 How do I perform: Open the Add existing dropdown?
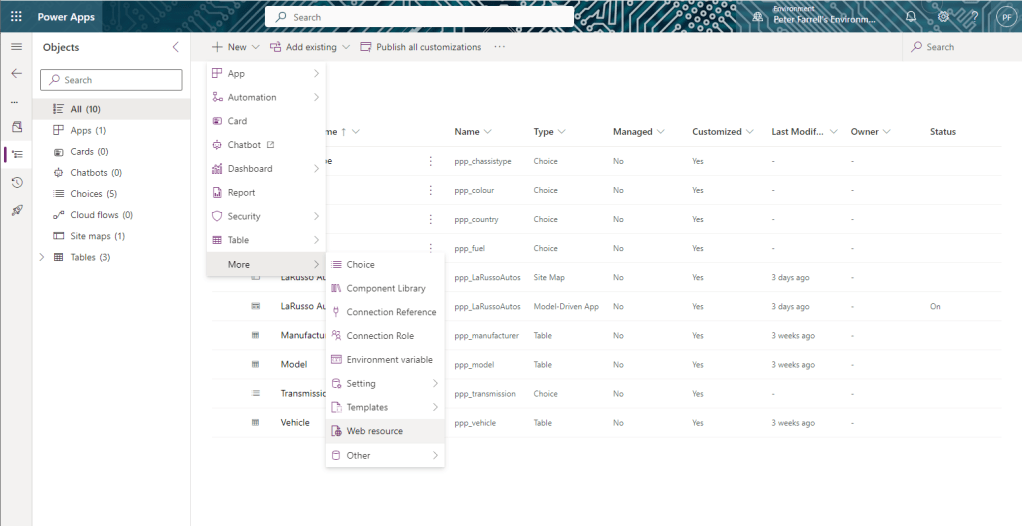tap(310, 47)
